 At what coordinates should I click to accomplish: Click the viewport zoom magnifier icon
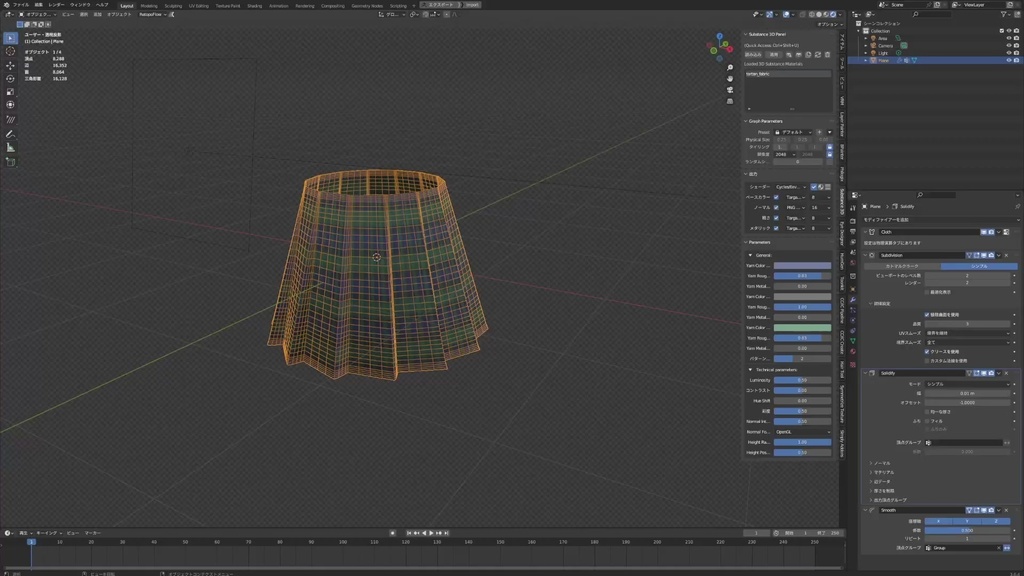729,67
